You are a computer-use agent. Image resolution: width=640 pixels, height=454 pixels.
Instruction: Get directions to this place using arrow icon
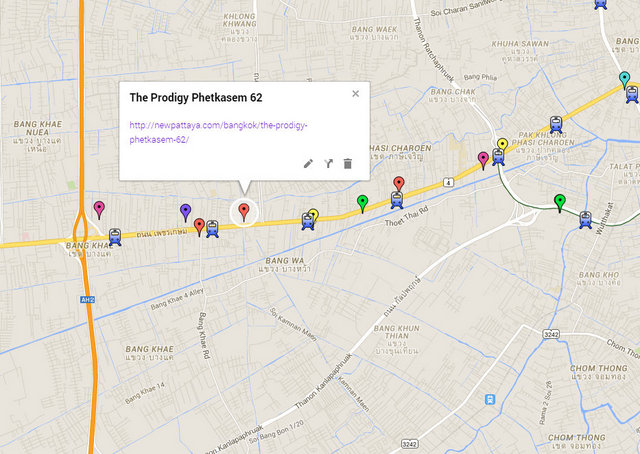click(x=329, y=164)
